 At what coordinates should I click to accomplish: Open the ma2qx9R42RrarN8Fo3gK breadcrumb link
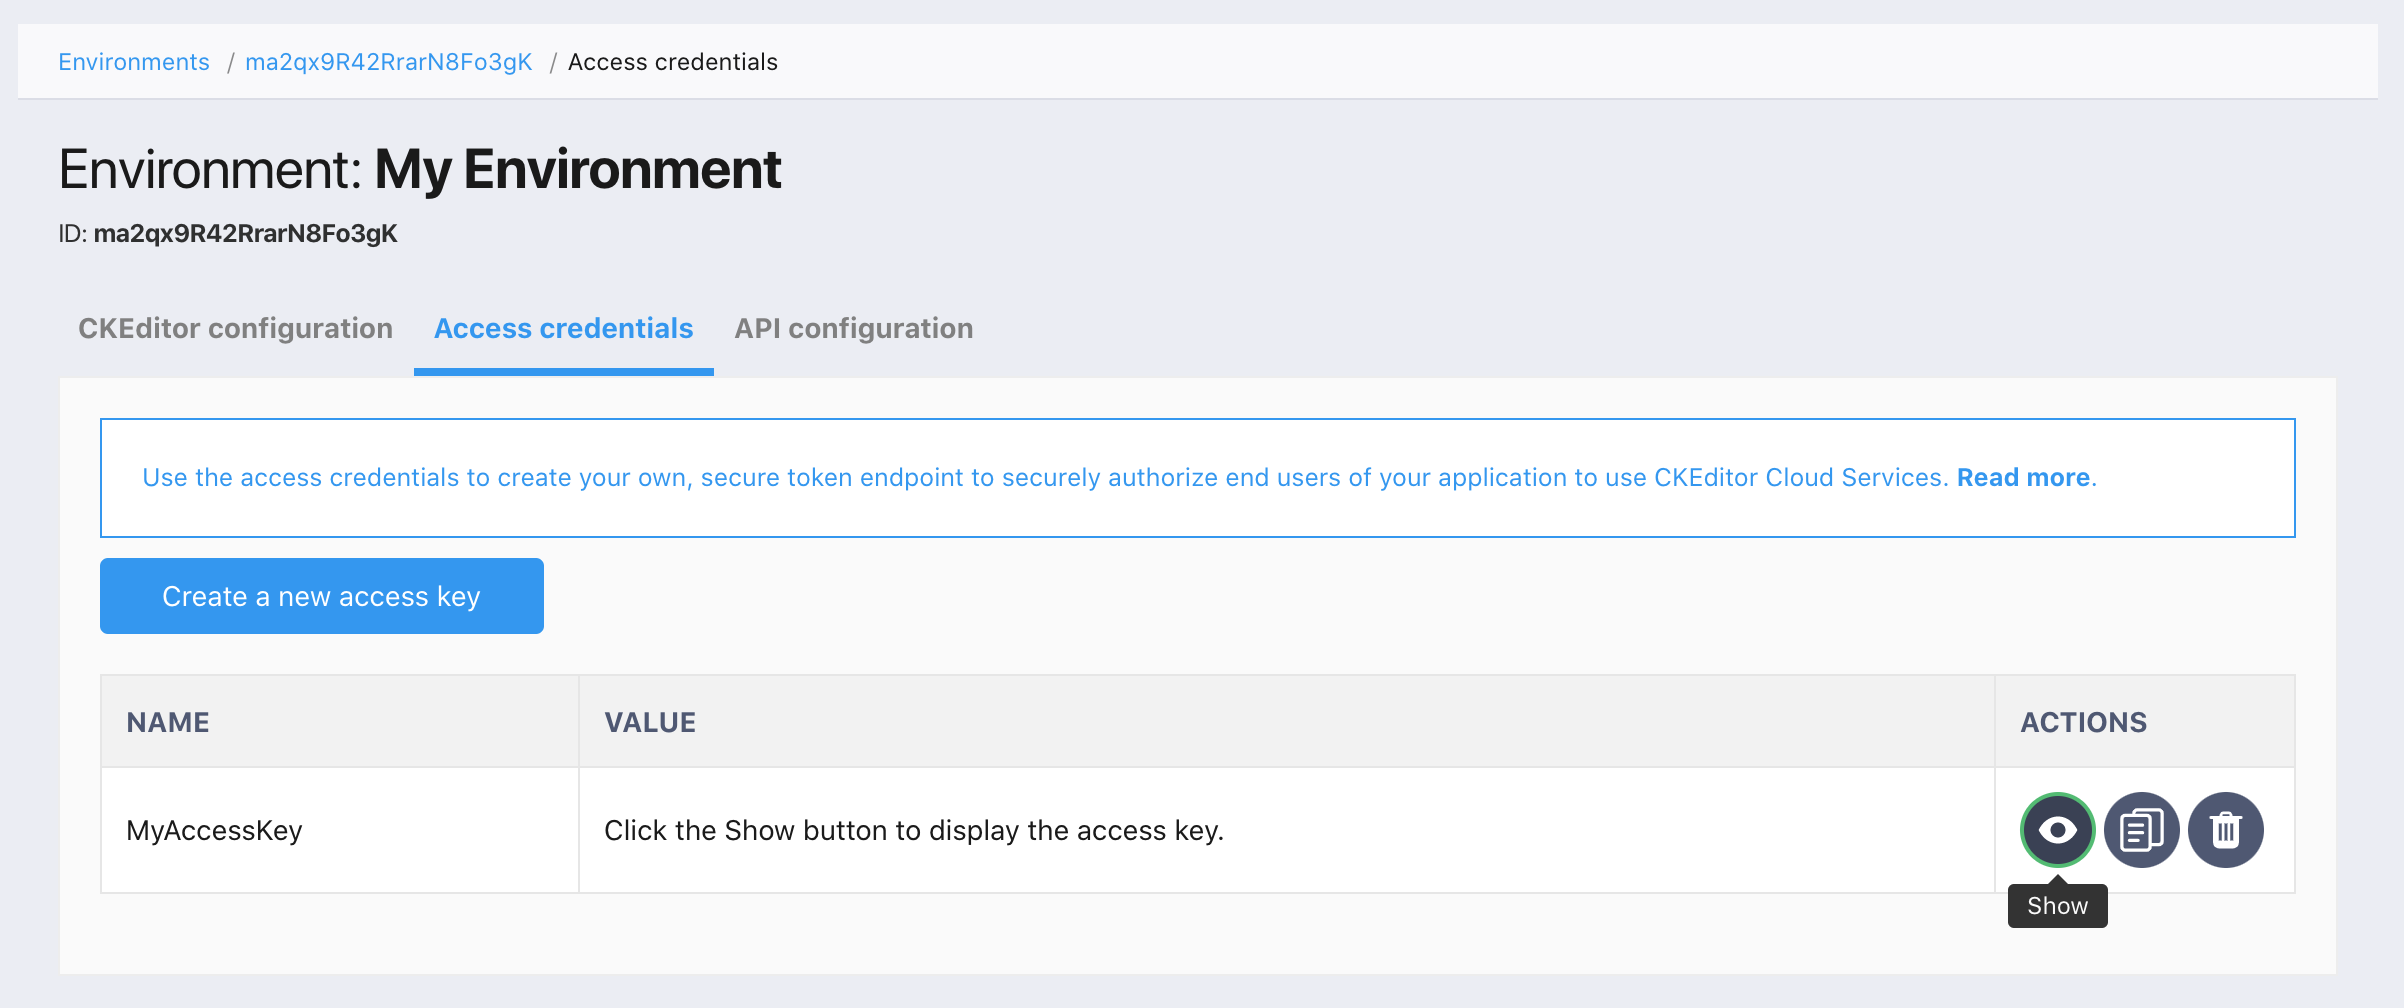(x=388, y=62)
